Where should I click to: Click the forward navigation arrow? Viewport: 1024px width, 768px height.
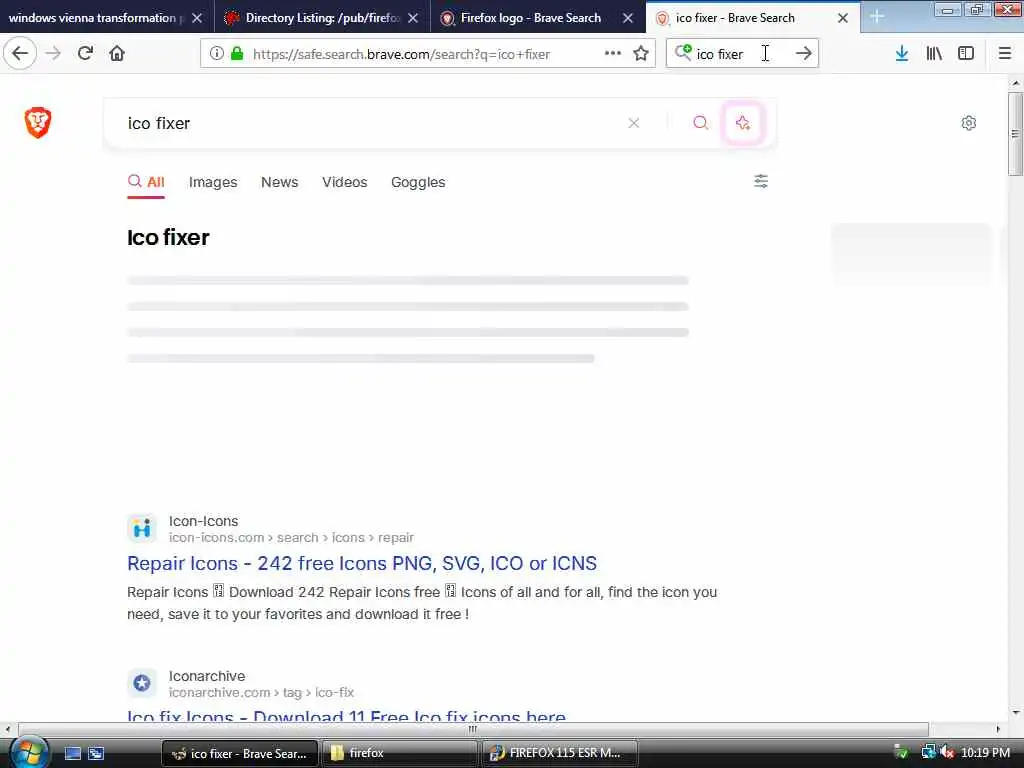pos(54,53)
